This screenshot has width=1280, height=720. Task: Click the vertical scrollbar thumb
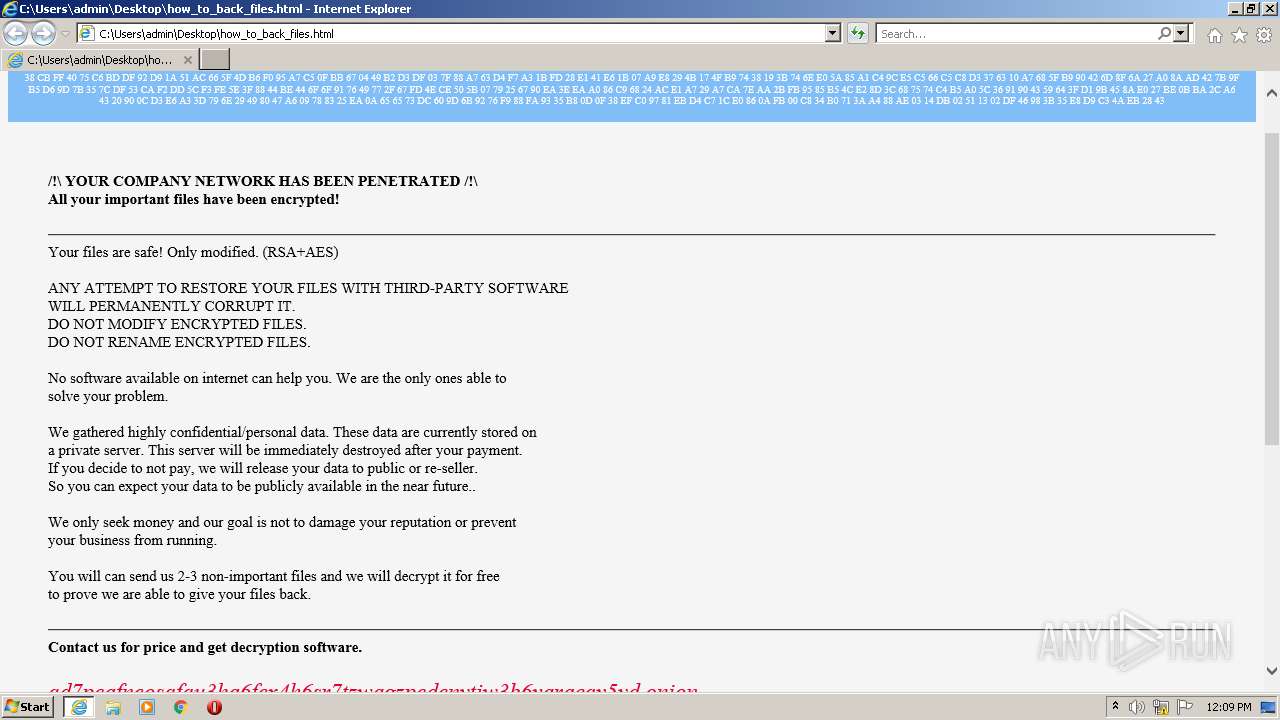tap(1272, 288)
